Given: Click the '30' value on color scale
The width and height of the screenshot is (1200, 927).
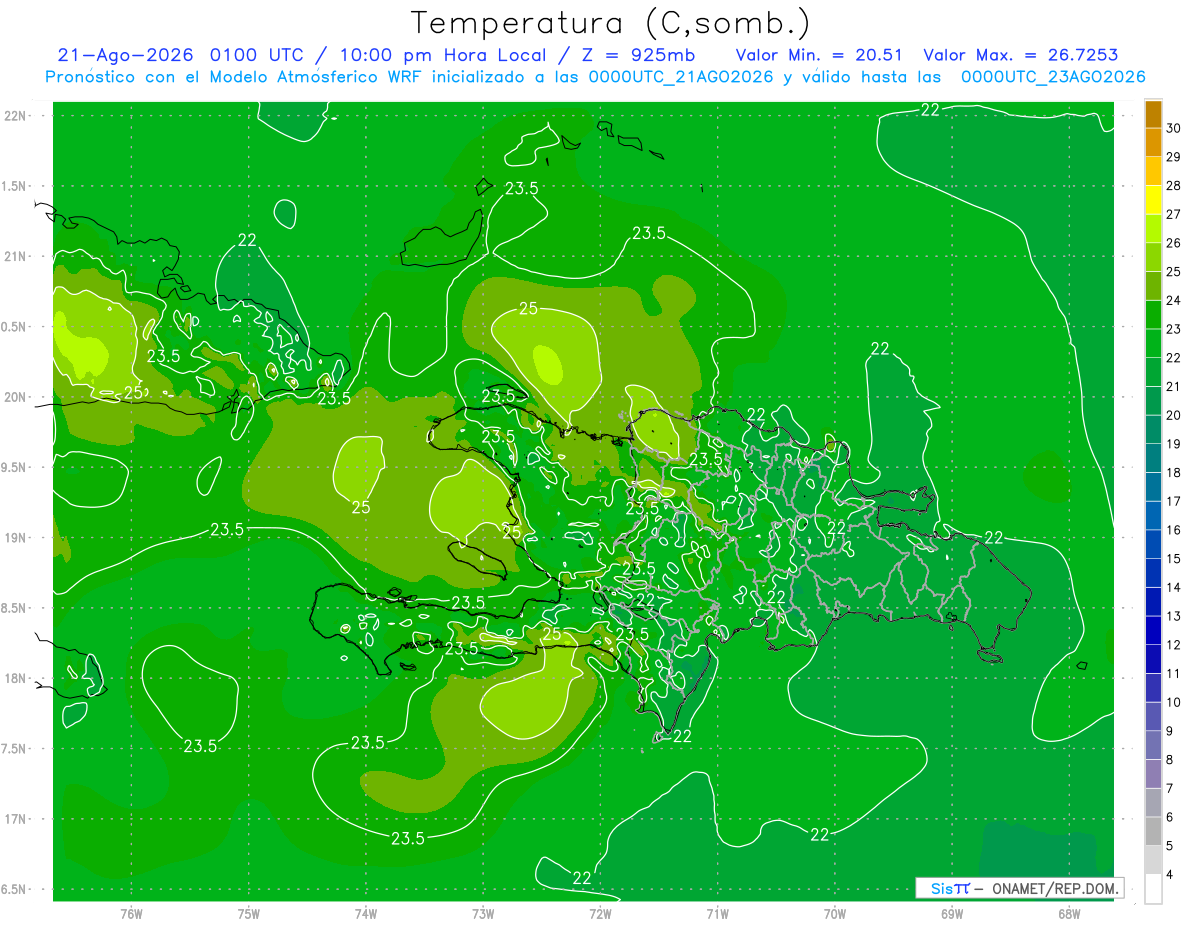Looking at the screenshot, I should click(x=1175, y=129).
